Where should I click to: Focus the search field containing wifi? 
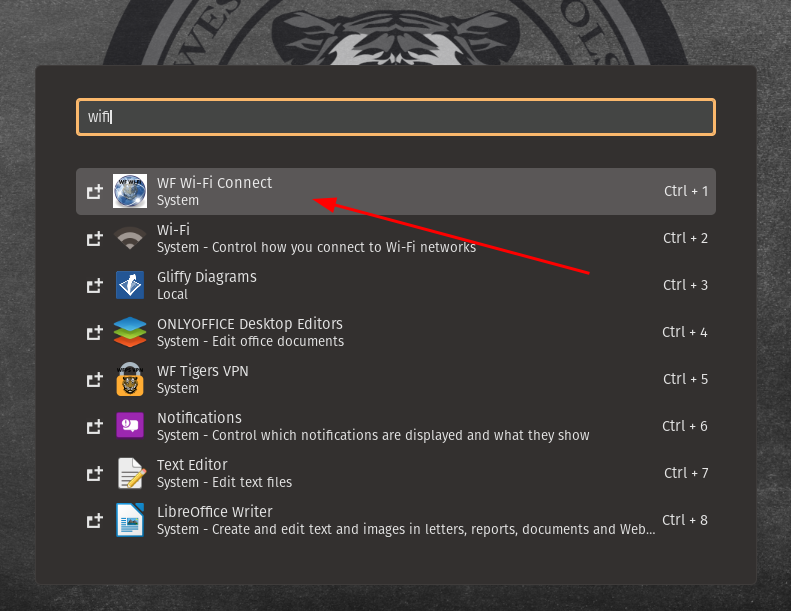[x=396, y=117]
